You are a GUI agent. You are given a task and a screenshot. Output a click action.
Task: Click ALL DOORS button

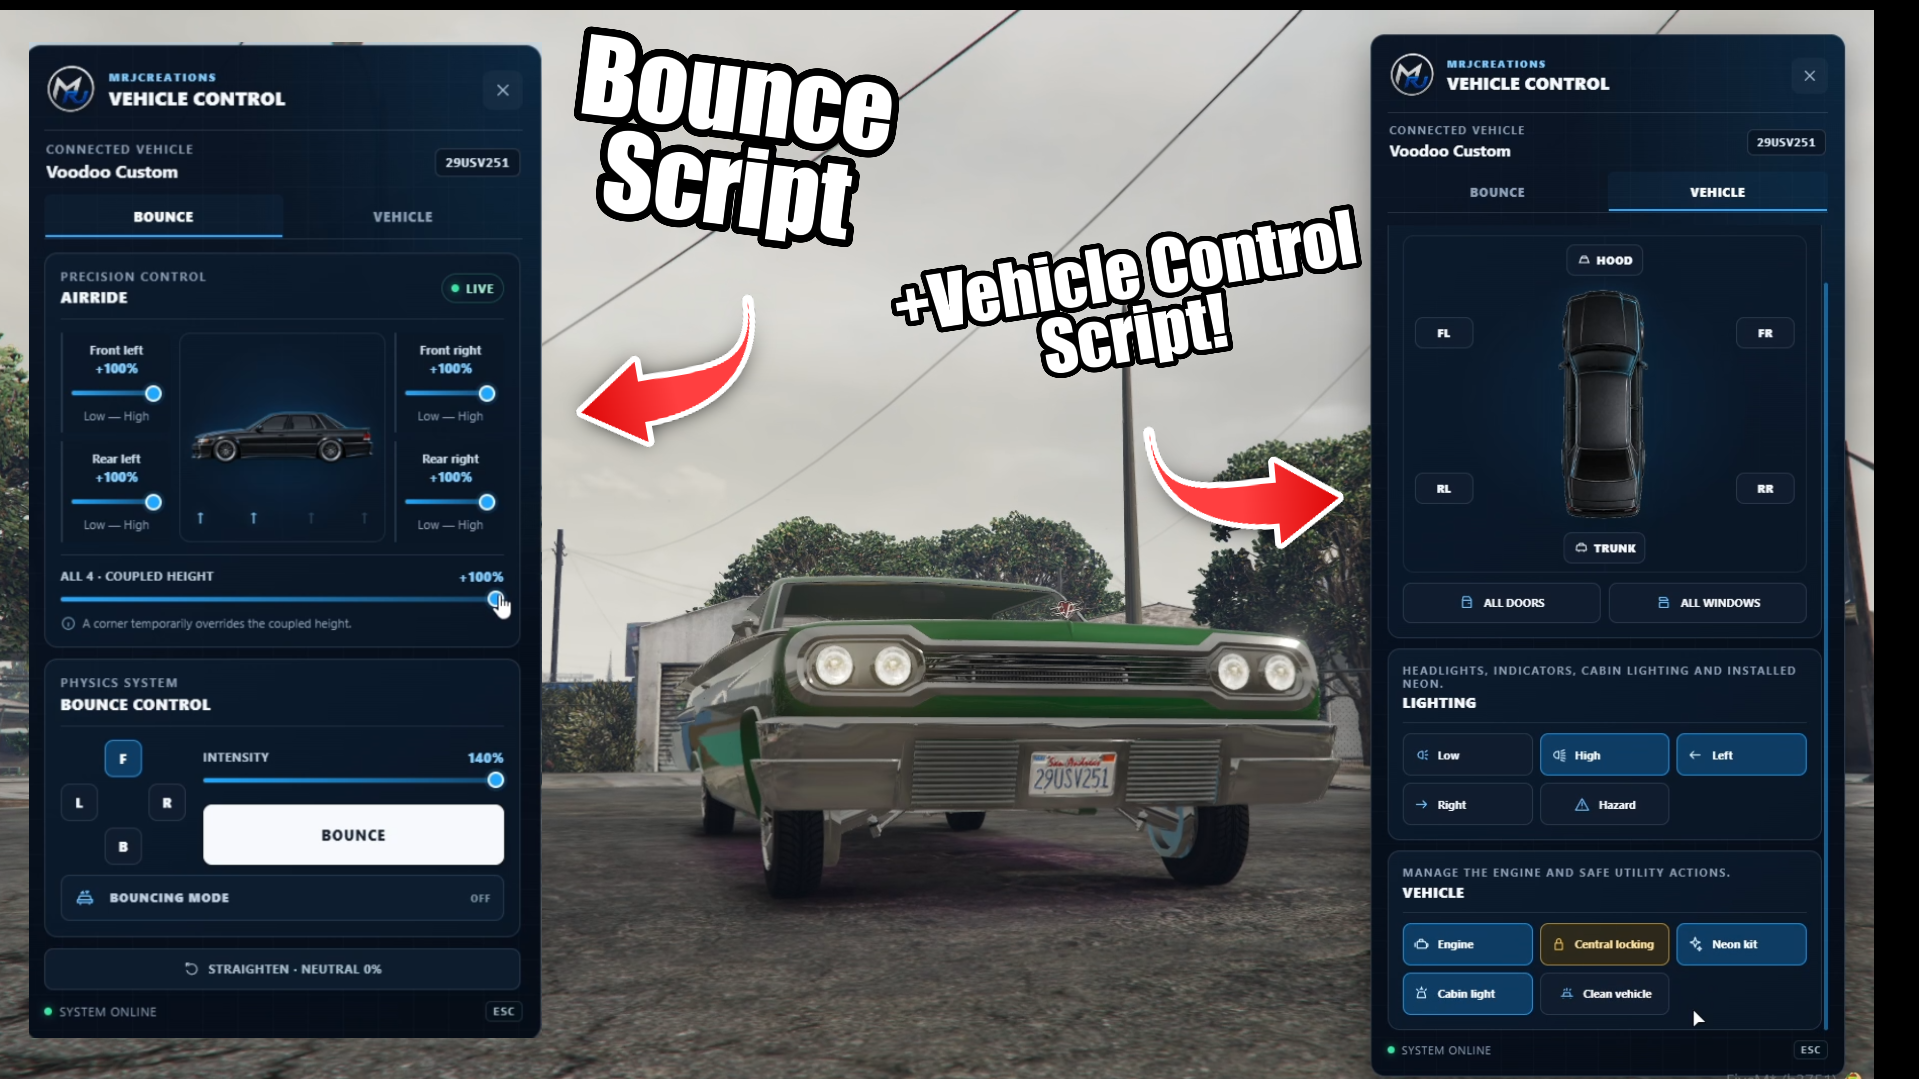pyautogui.click(x=1501, y=602)
